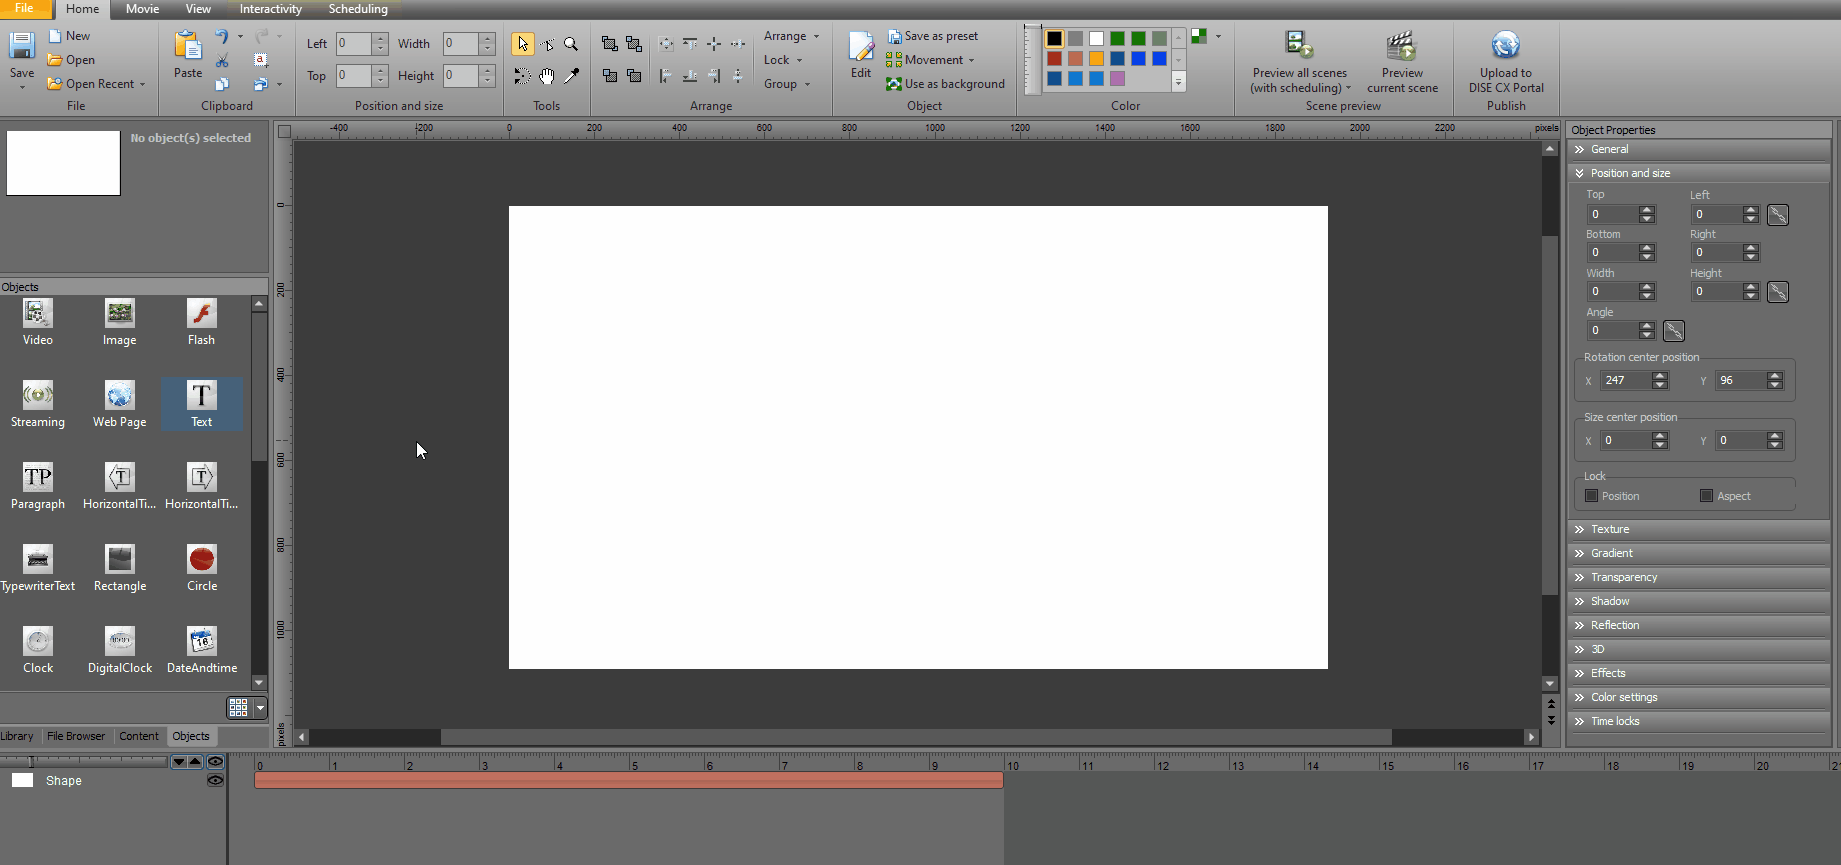This screenshot has width=1841, height=865.
Task: Expand the Gradient section
Action: tap(1699, 553)
